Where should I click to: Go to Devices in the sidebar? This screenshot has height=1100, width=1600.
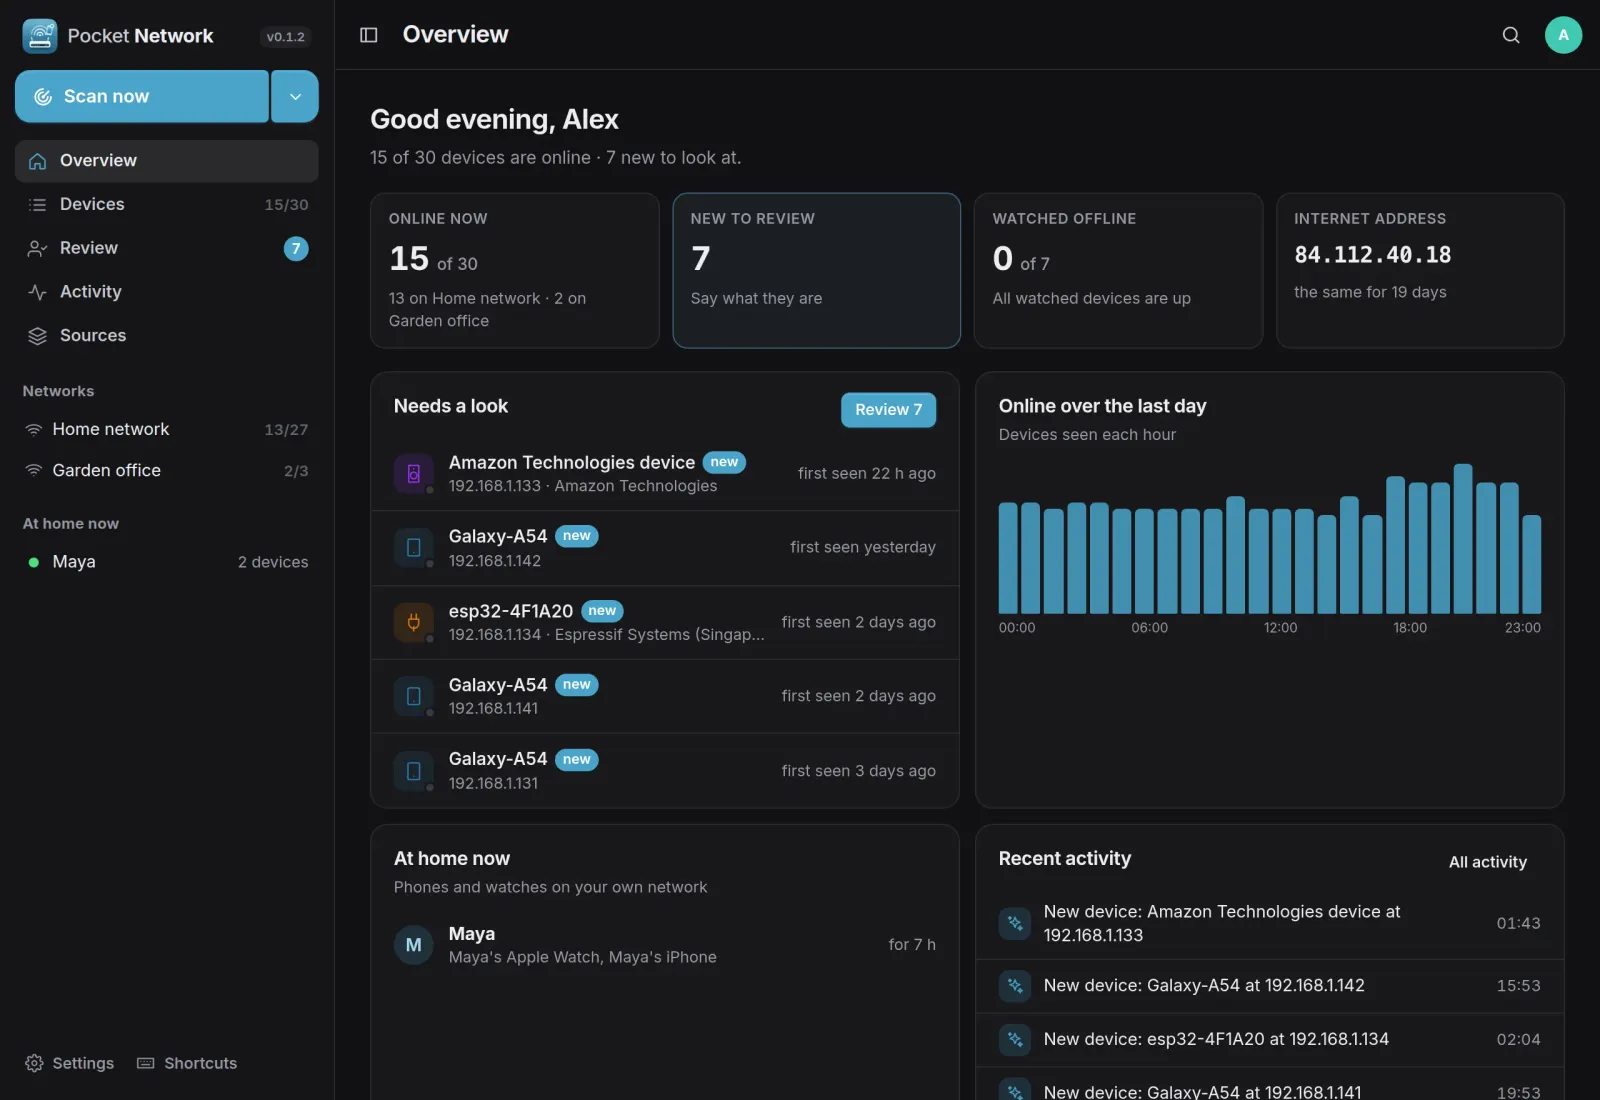click(167, 204)
